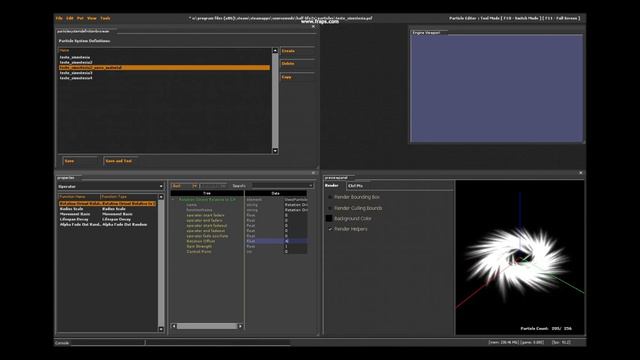Select operator end fadein tree row
This screenshot has height=360, width=640.
click(204, 220)
